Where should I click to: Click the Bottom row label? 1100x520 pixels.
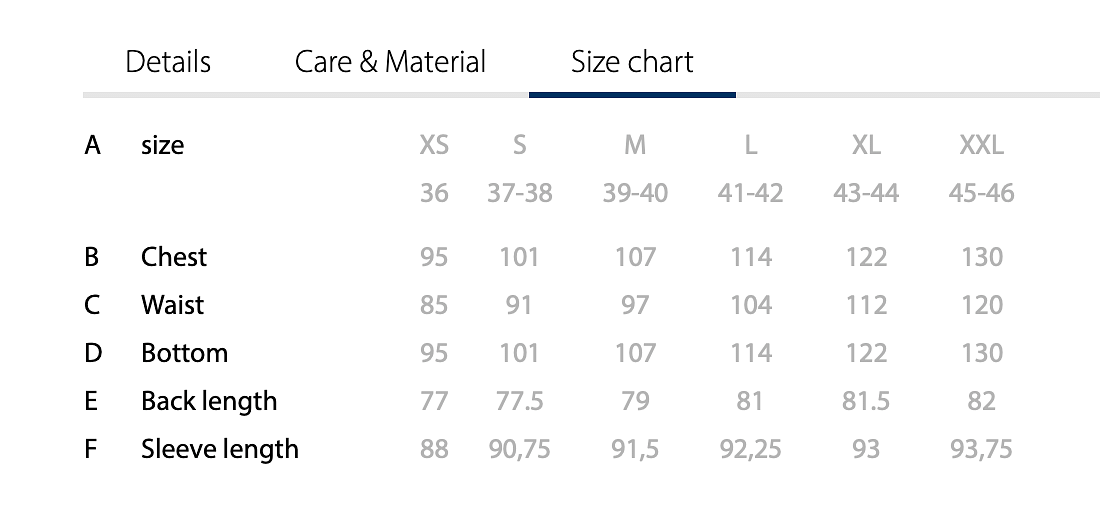point(184,353)
